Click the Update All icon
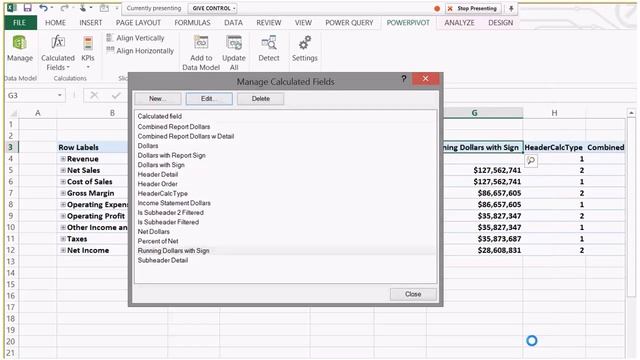The width and height of the screenshot is (640, 360). (x=234, y=42)
